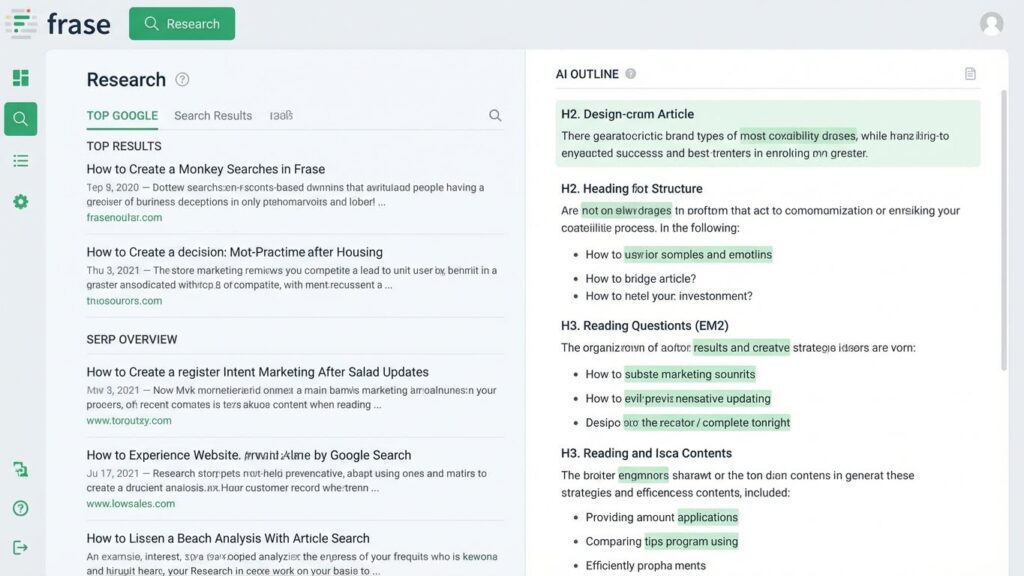The width and height of the screenshot is (1024, 576).
Task: Click highlighted subste marketing sounrits
Action: 690,374
